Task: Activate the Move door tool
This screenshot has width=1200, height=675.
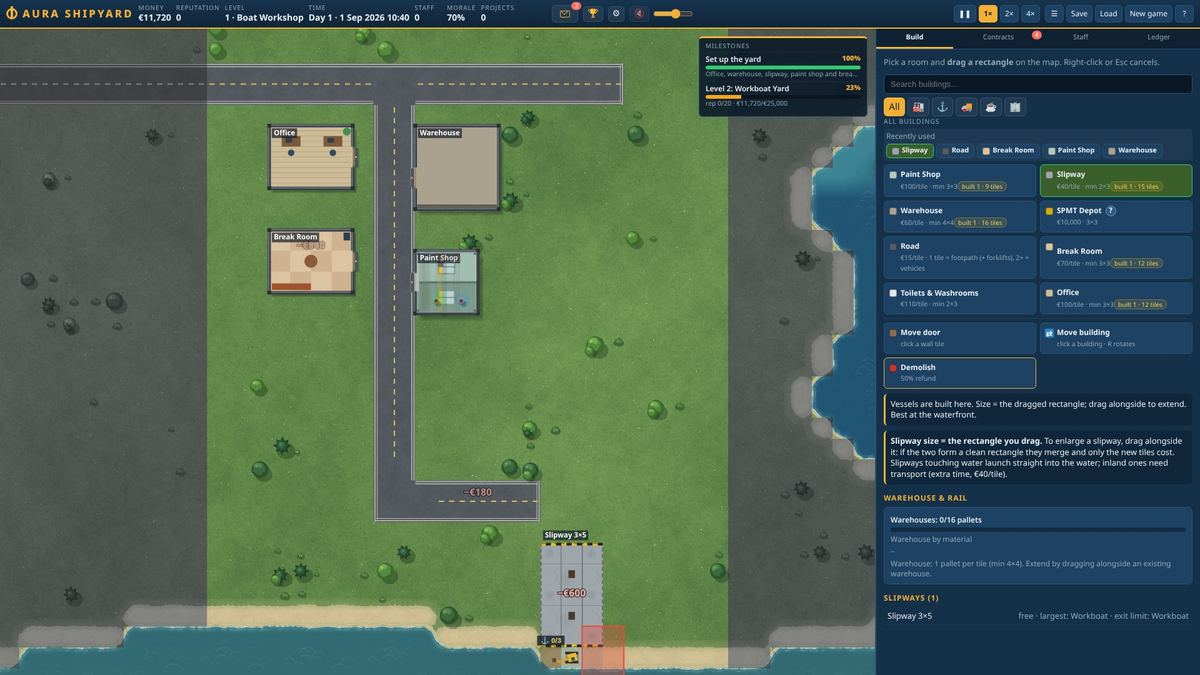Action: click(960, 338)
